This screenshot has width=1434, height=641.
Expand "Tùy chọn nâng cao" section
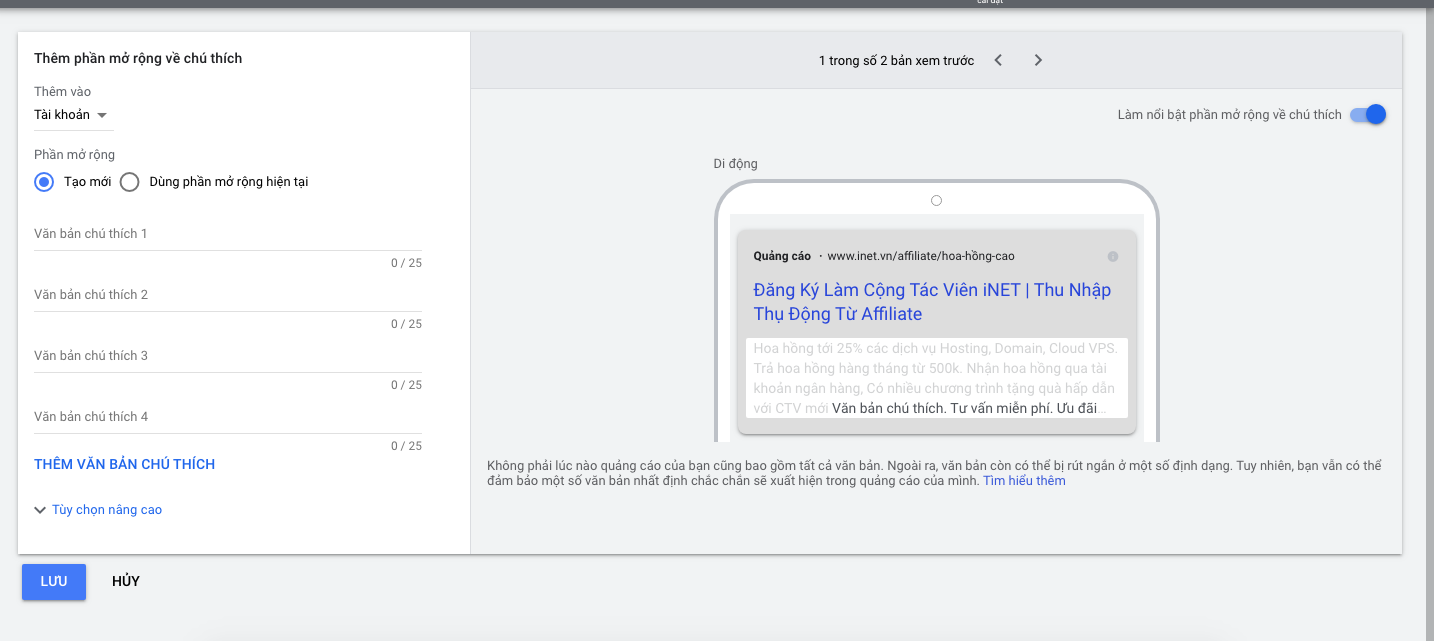[x=98, y=510]
